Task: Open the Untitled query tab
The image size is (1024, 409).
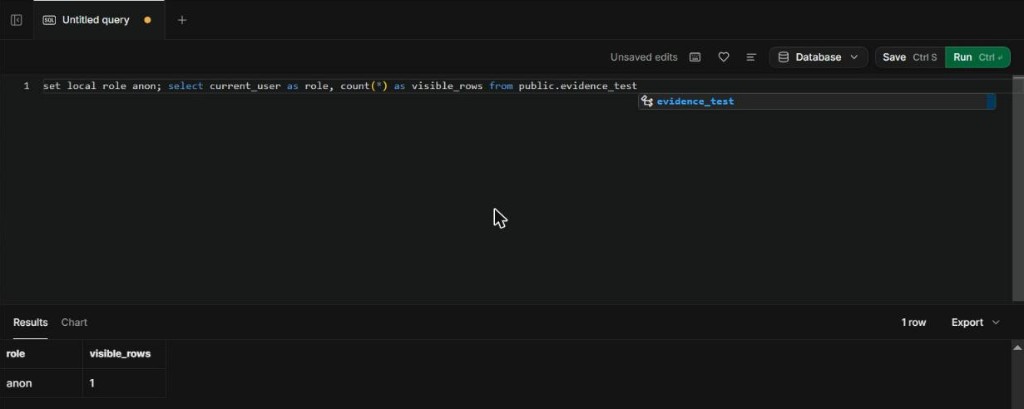Action: (x=99, y=20)
